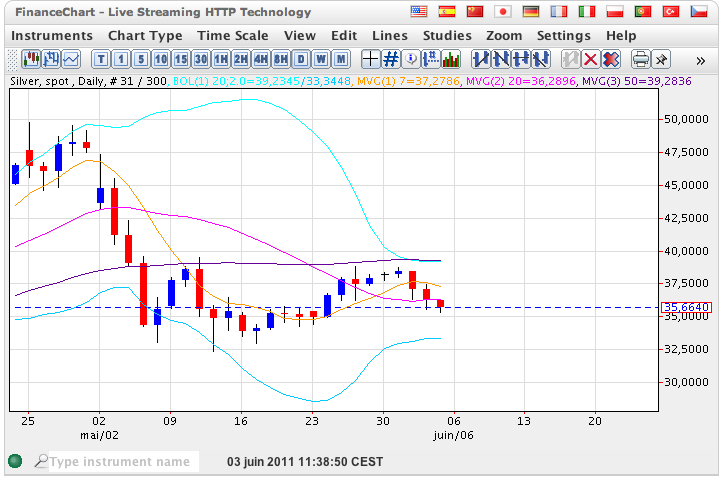
Task: Select the German flag language
Action: (x=531, y=12)
